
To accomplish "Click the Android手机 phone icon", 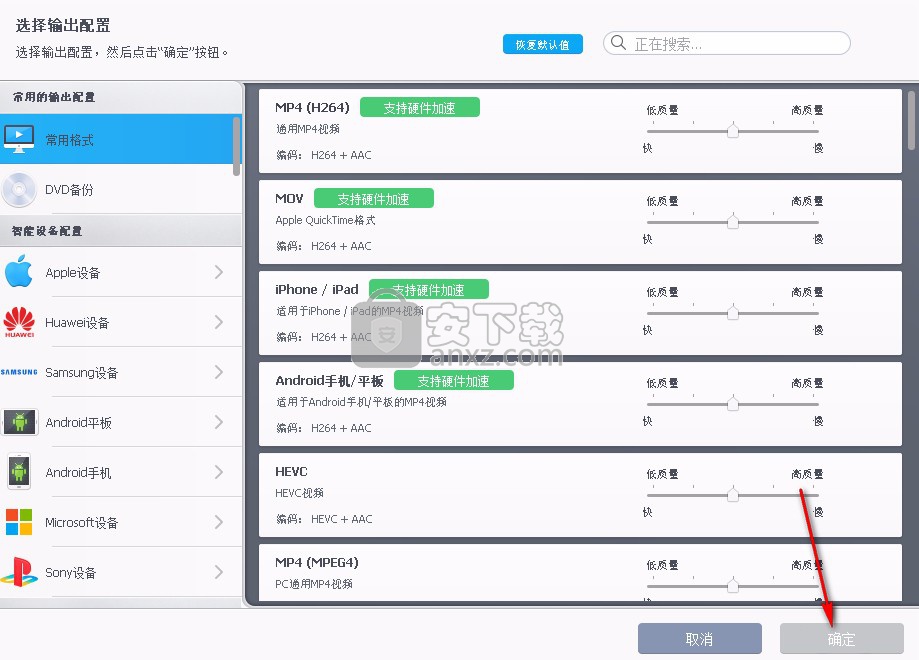I will [19, 472].
